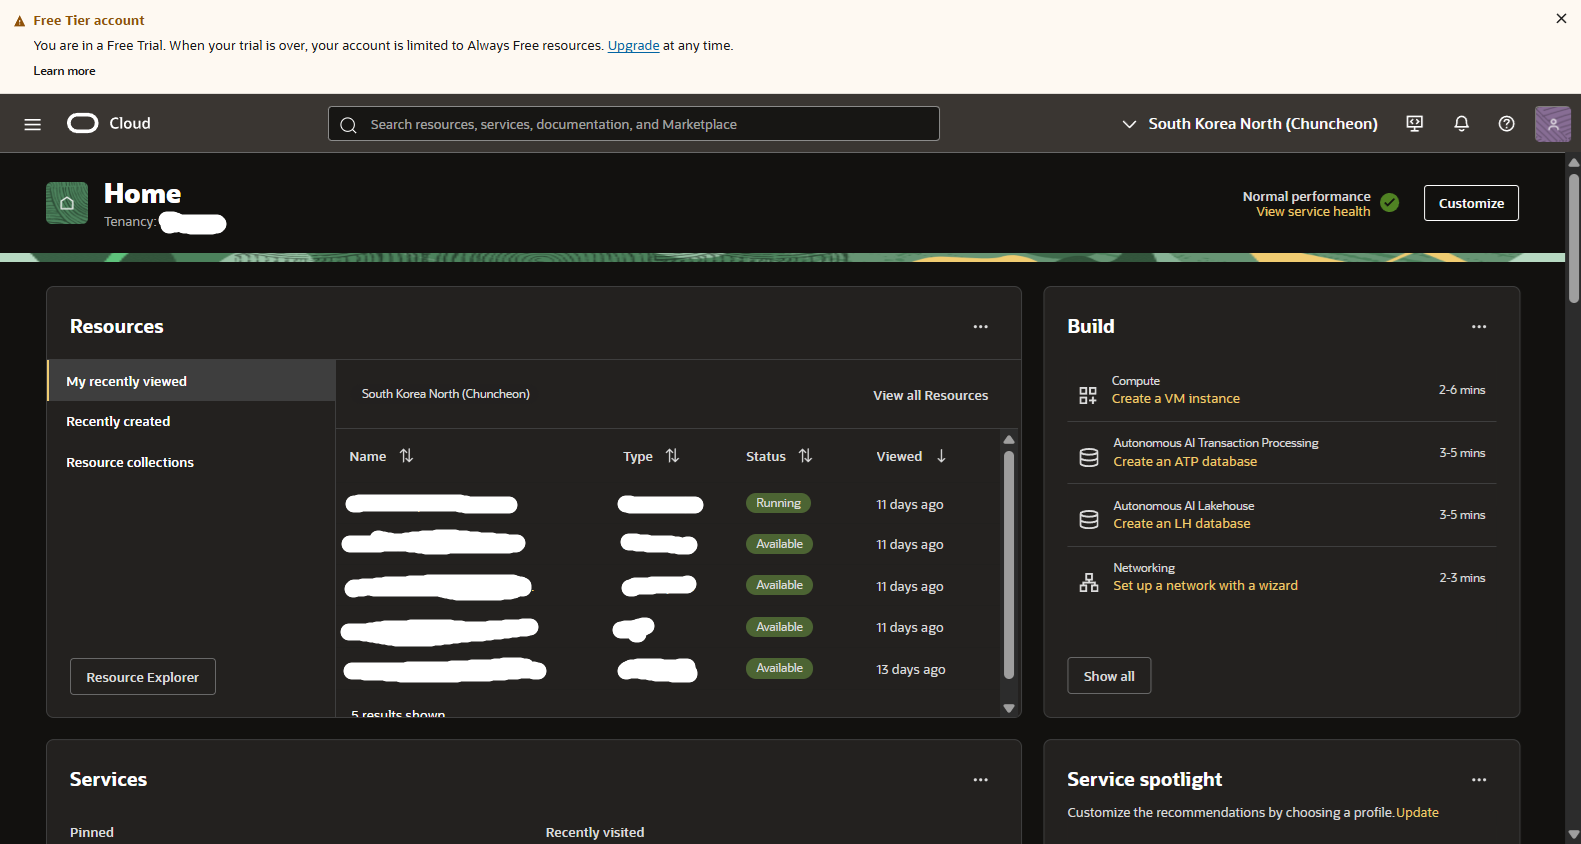Click South Korea North (Chuncheon) resources label
Screen dimensions: 1581x844
[445, 394]
